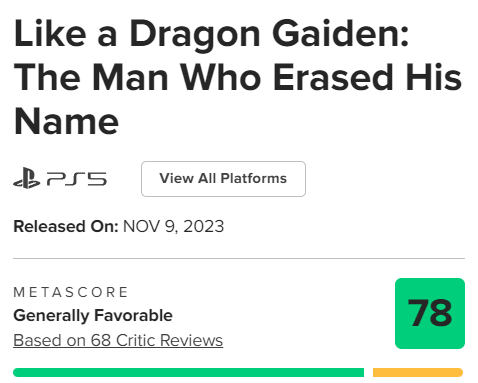
Task: Open the Based on 68 Critic Reviews link
Action: pyautogui.click(x=118, y=341)
